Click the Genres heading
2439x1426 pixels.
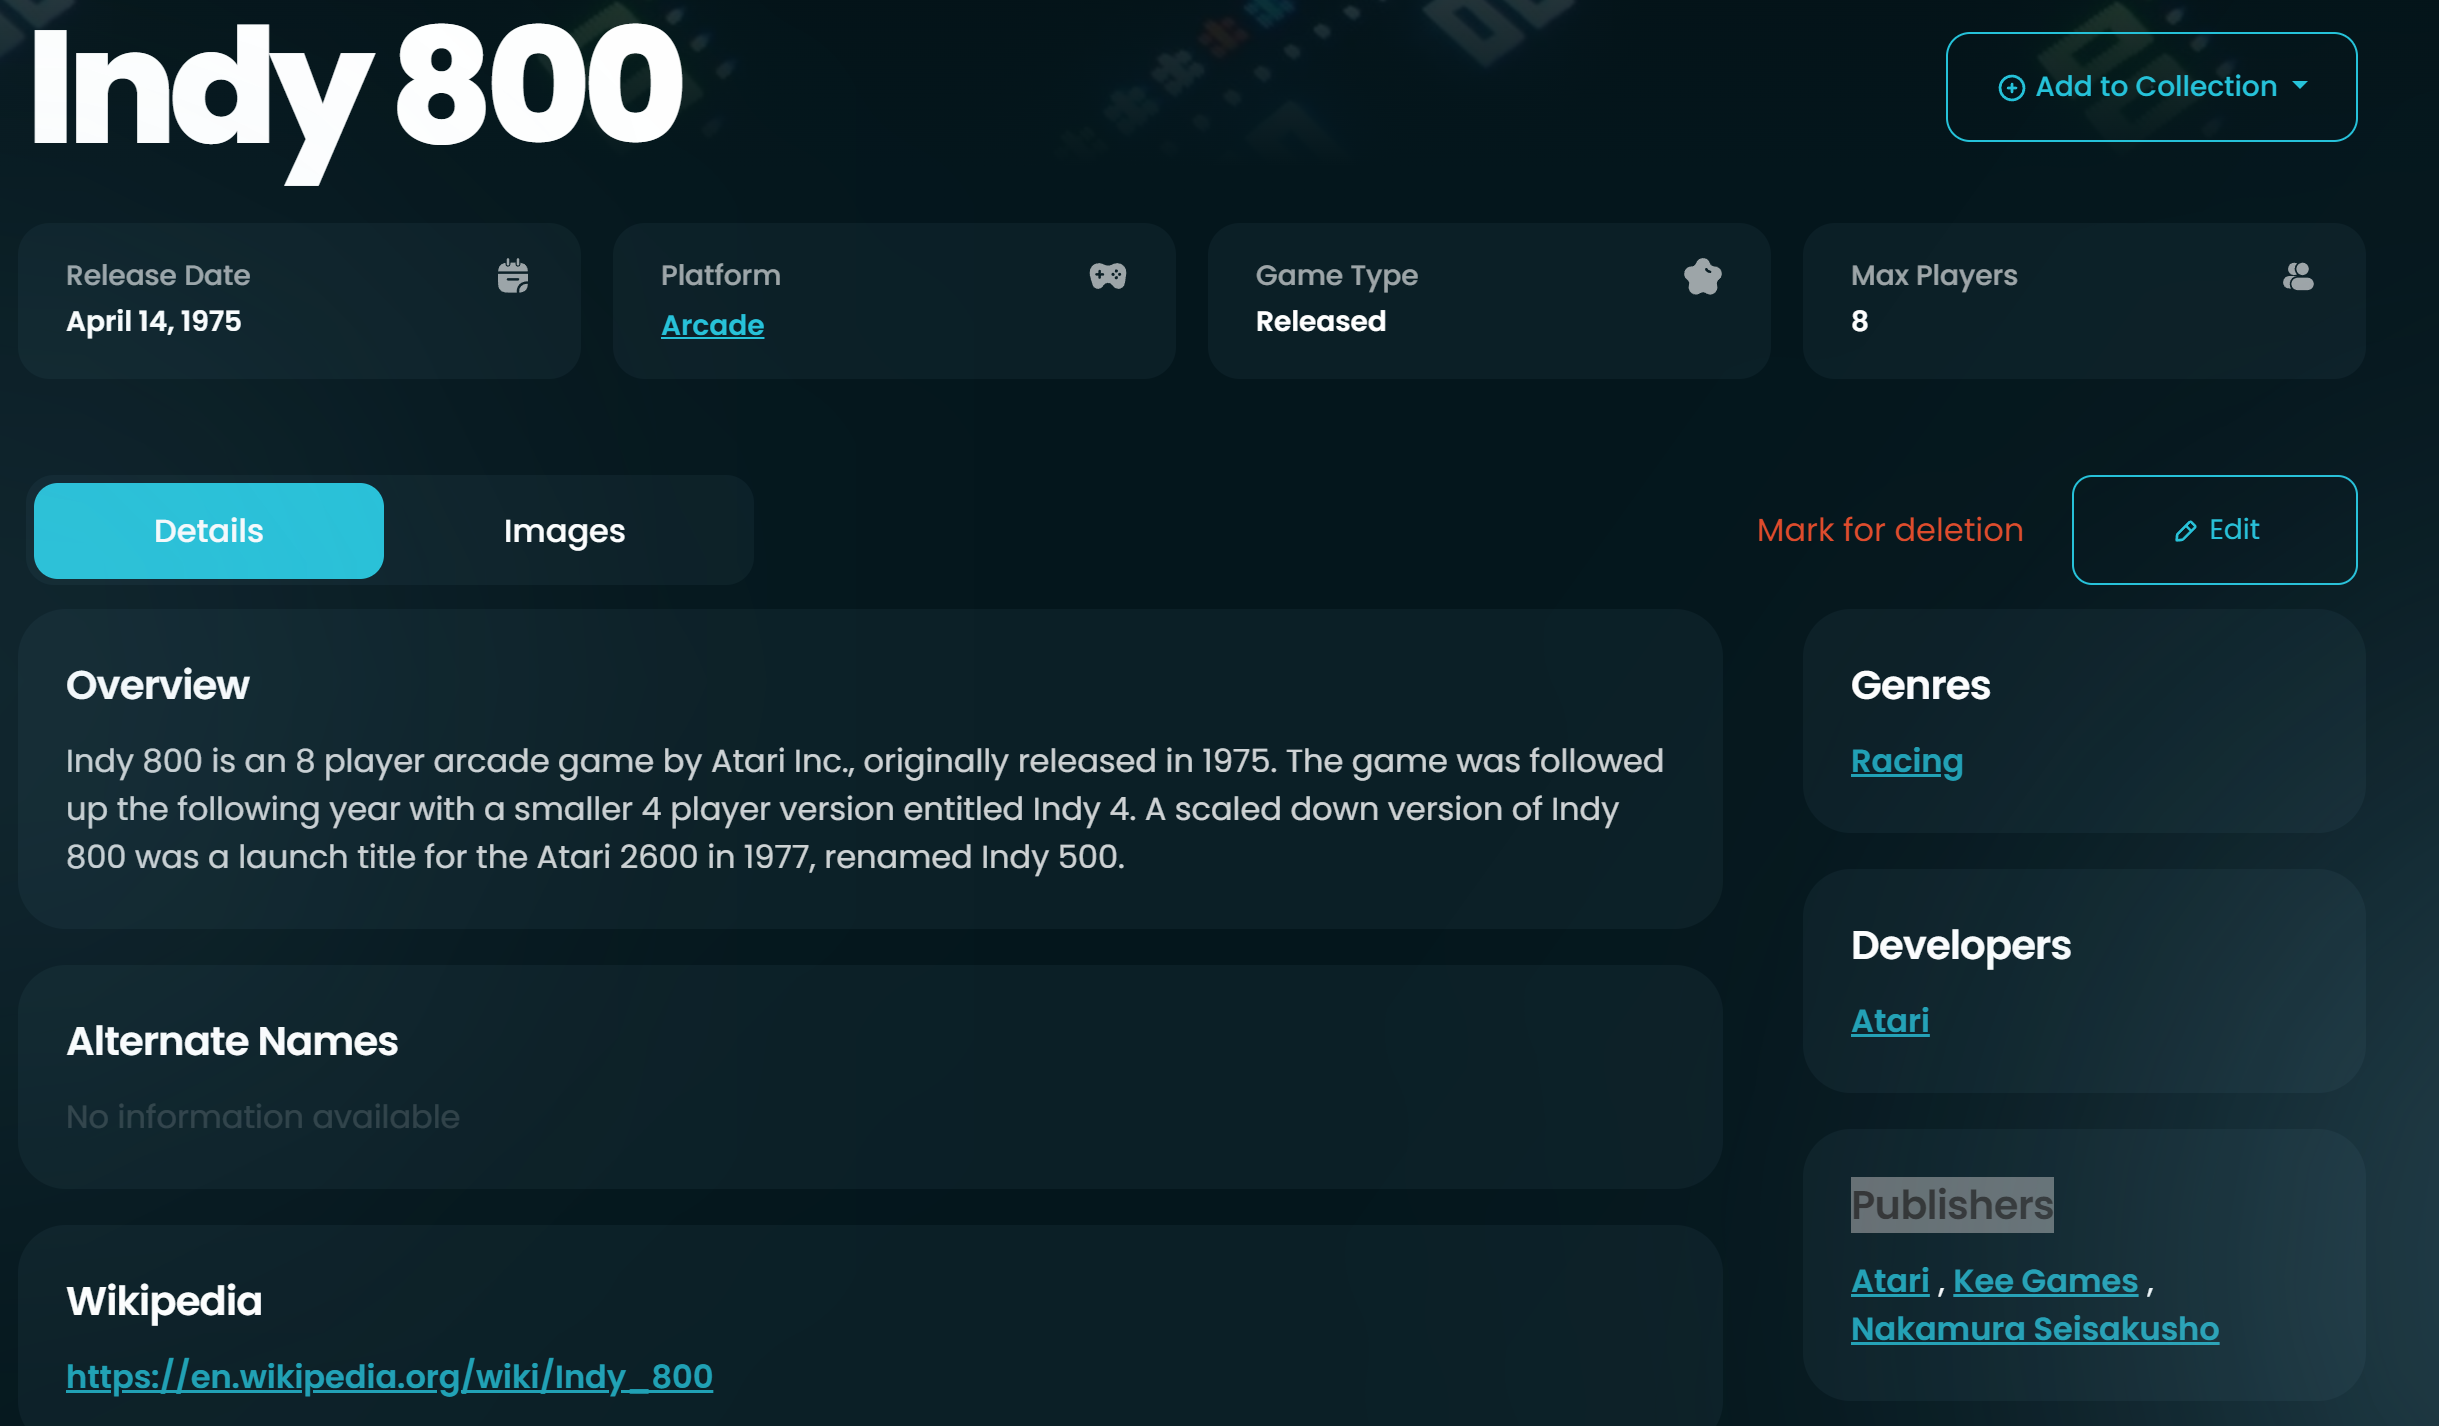(x=1920, y=685)
